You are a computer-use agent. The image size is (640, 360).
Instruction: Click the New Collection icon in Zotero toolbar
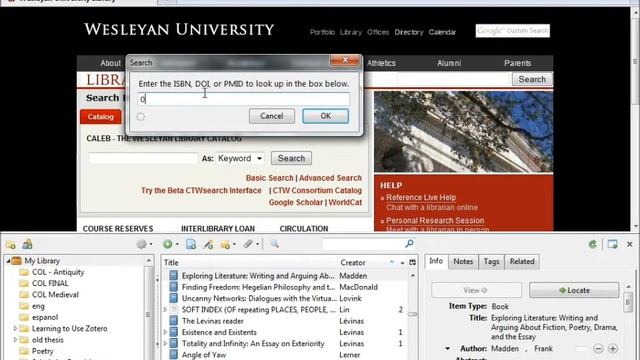(x=11, y=244)
